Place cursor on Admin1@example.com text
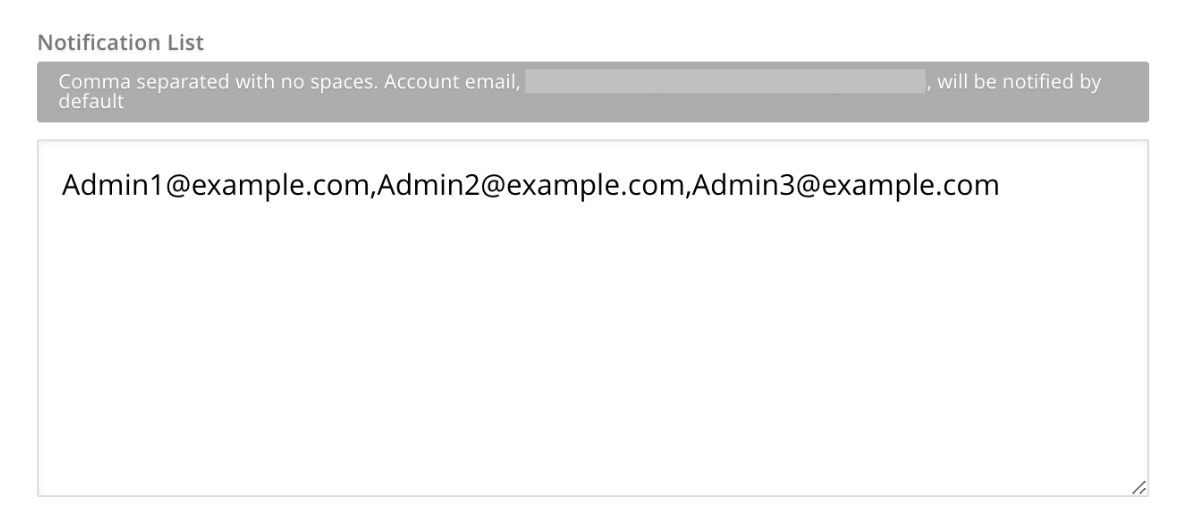The height and width of the screenshot is (528, 1186). tap(215, 185)
